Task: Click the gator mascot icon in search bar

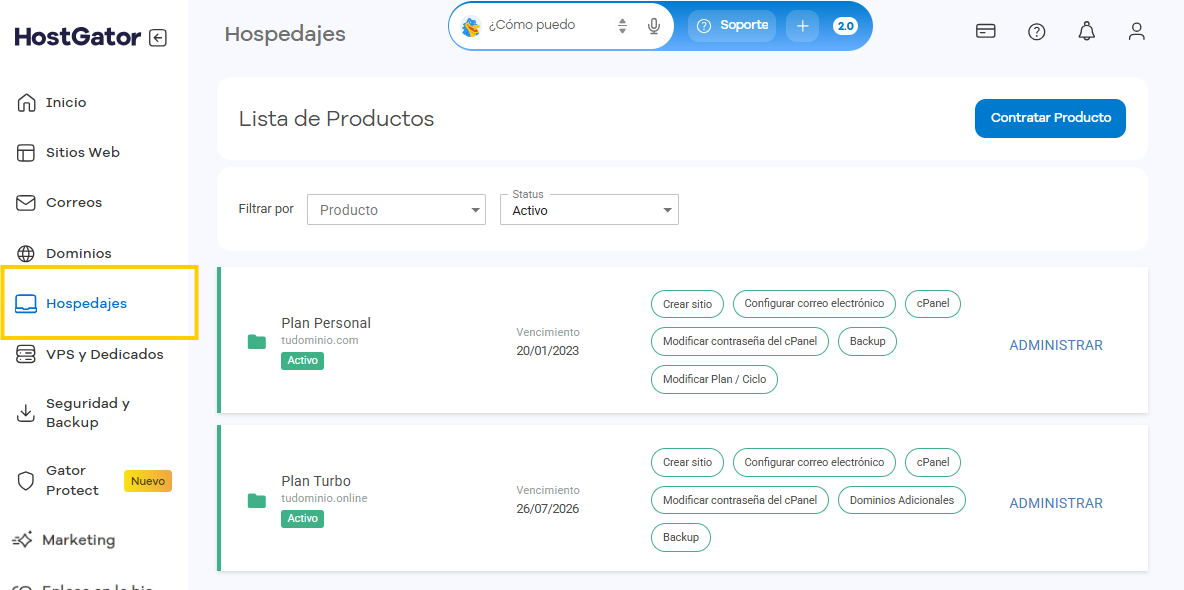Action: pos(472,26)
